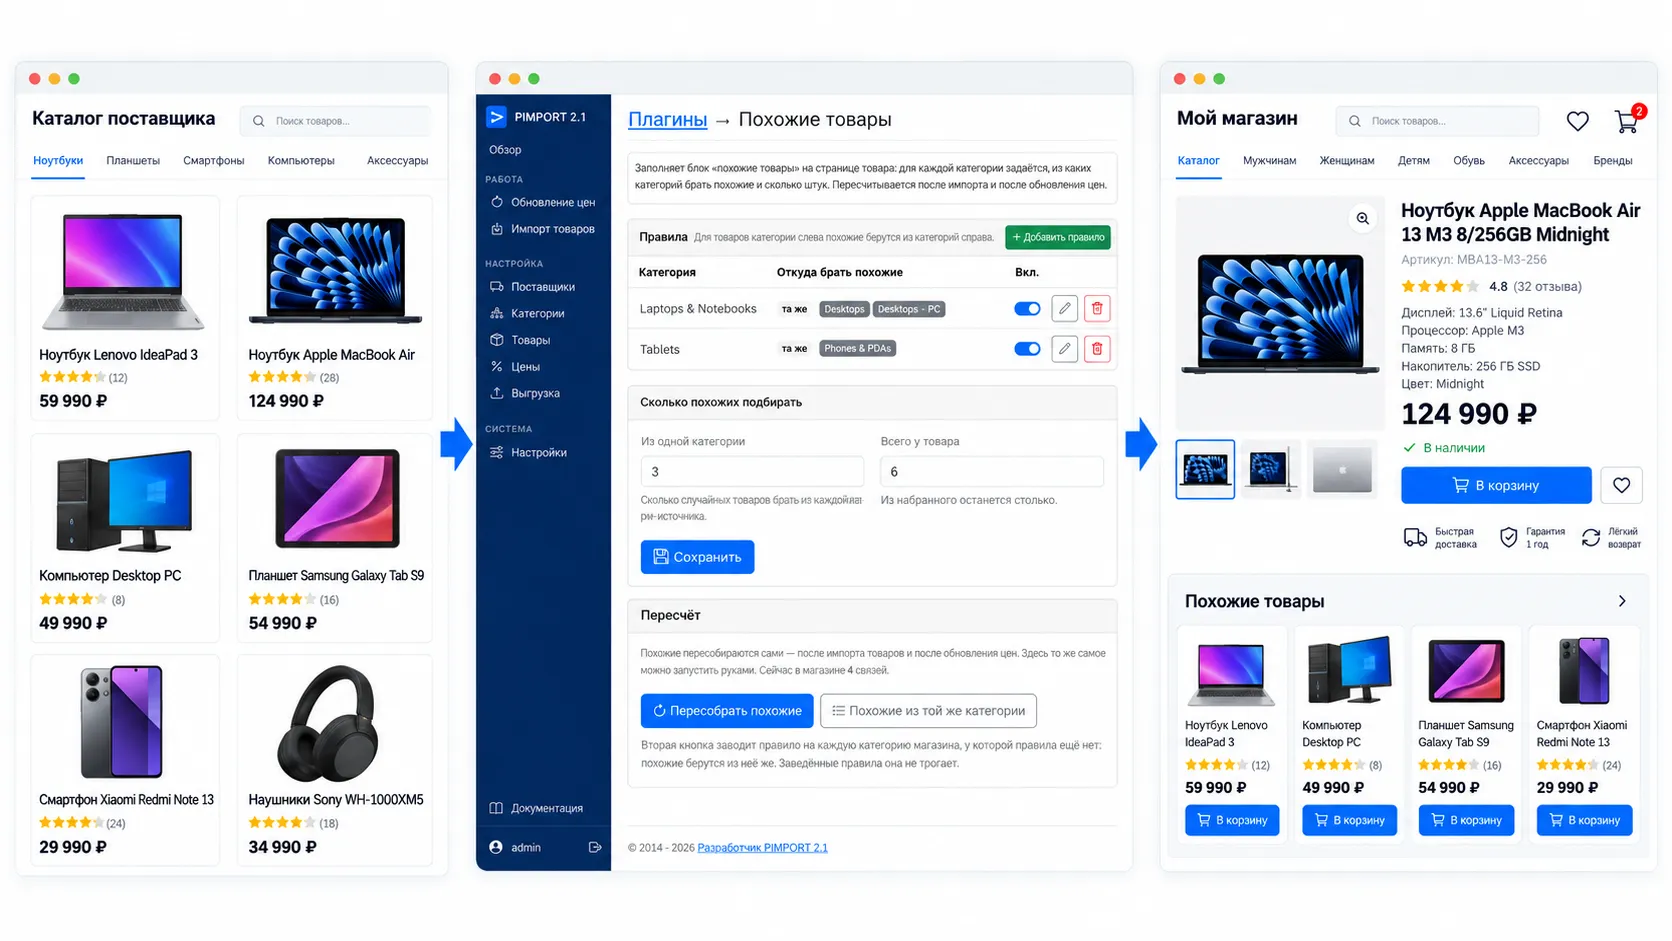Add MacBook Air to cart with В корзину
Viewport: 1672px width, 941px height.
(x=1496, y=485)
